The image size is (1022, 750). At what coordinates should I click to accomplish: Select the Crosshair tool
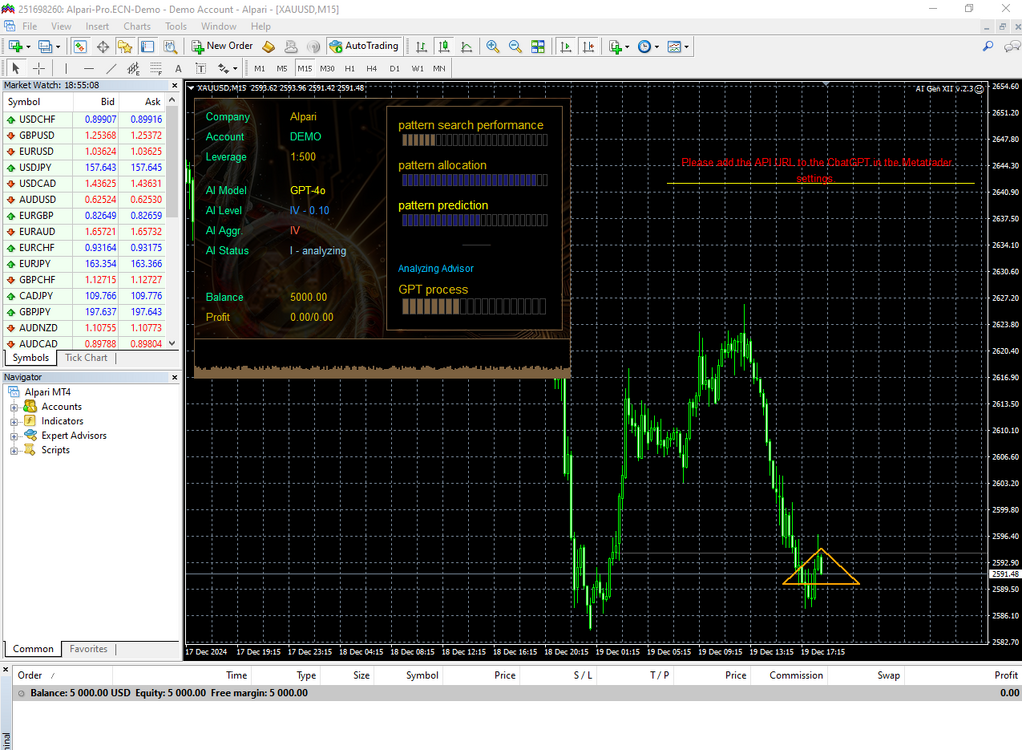[x=39, y=68]
